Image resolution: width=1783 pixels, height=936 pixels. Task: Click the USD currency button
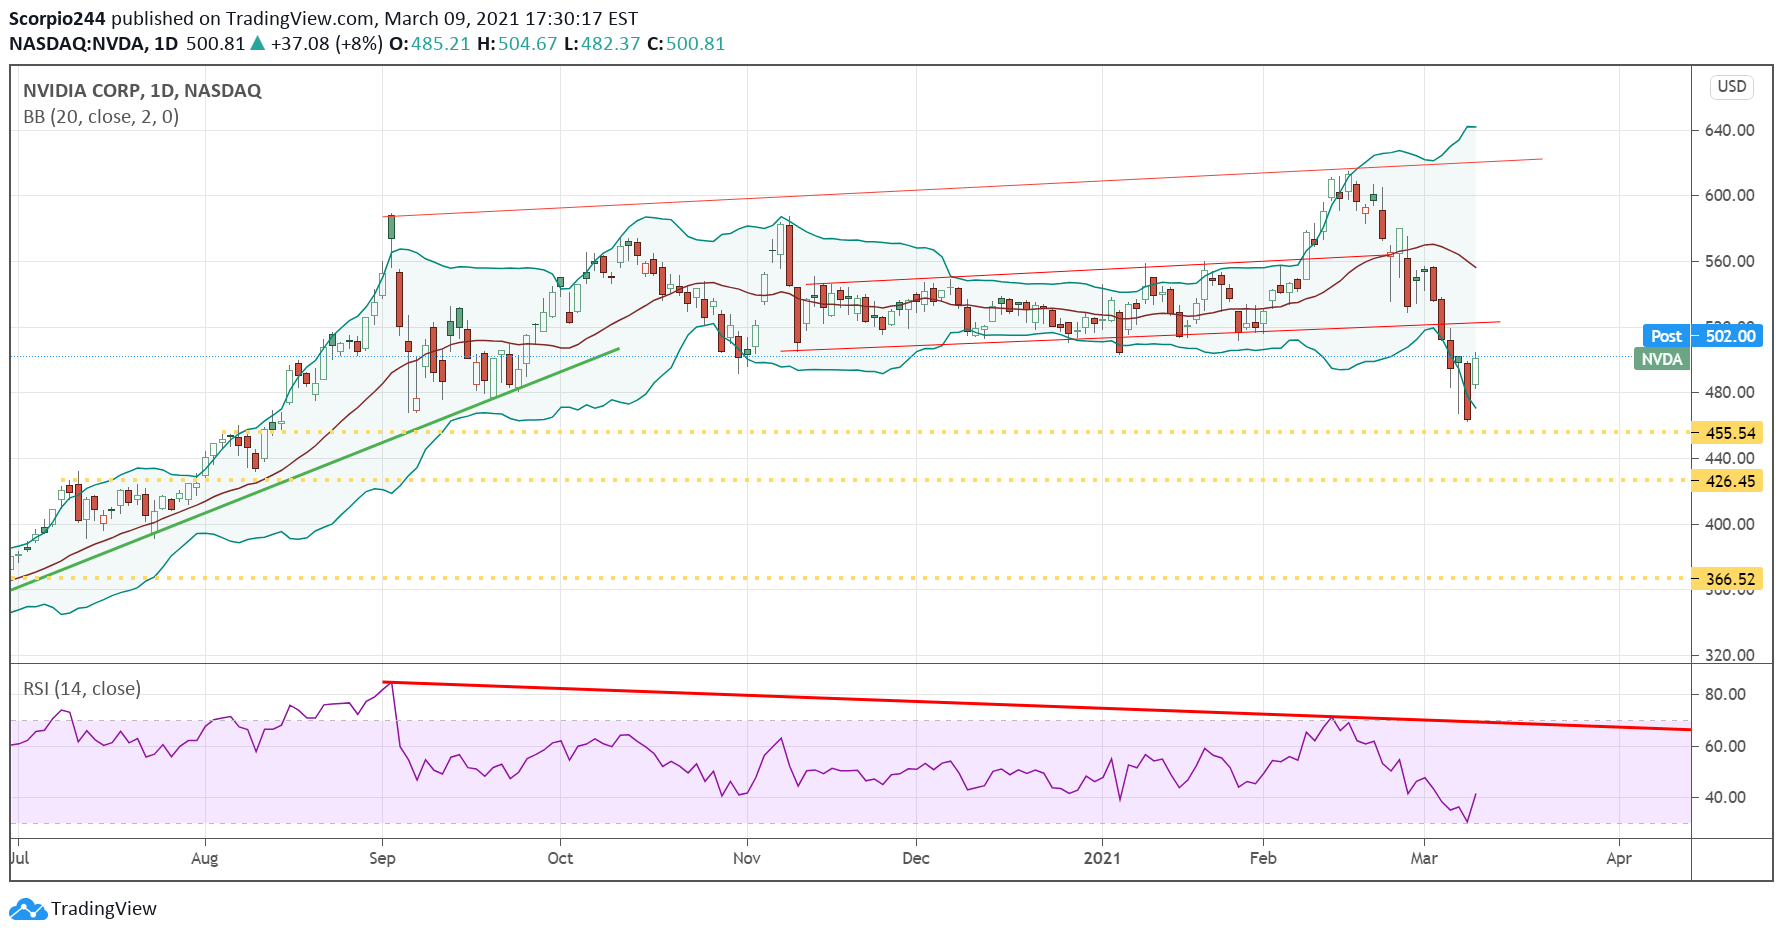[1731, 87]
